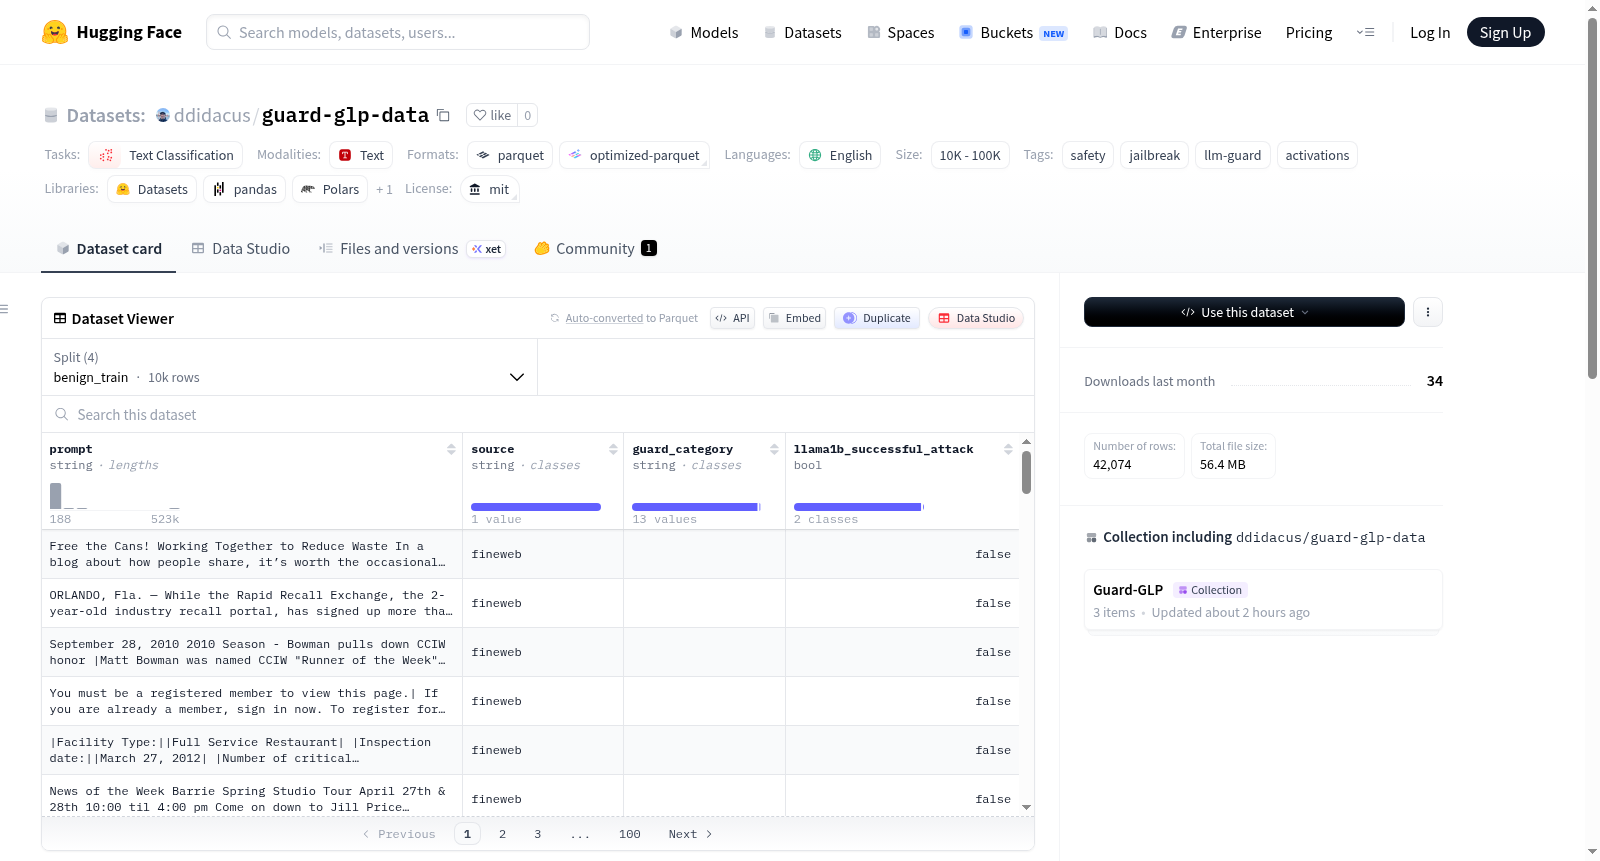Go to Datasets in top navigation
Image resolution: width=1600 pixels, height=861 pixels.
[802, 32]
